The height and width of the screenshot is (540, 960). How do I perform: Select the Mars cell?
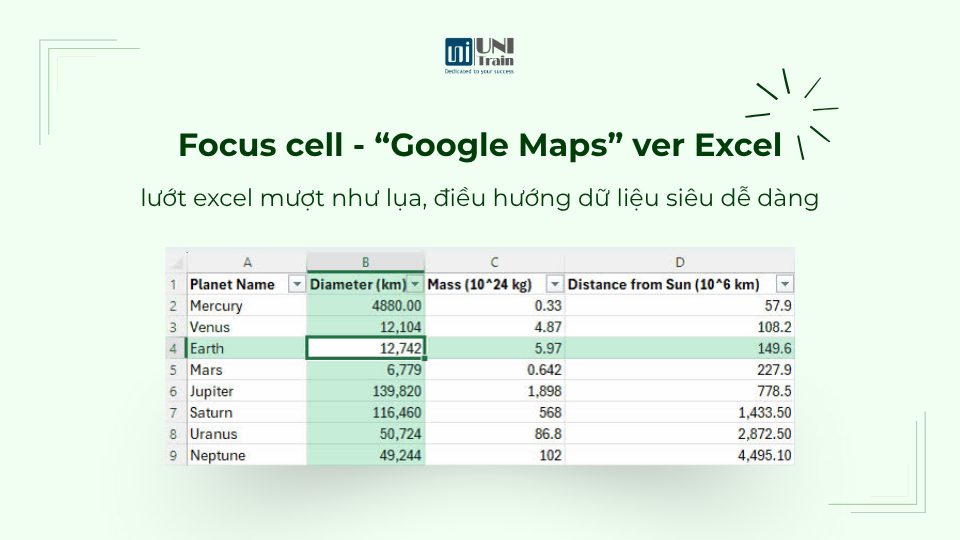coord(247,370)
